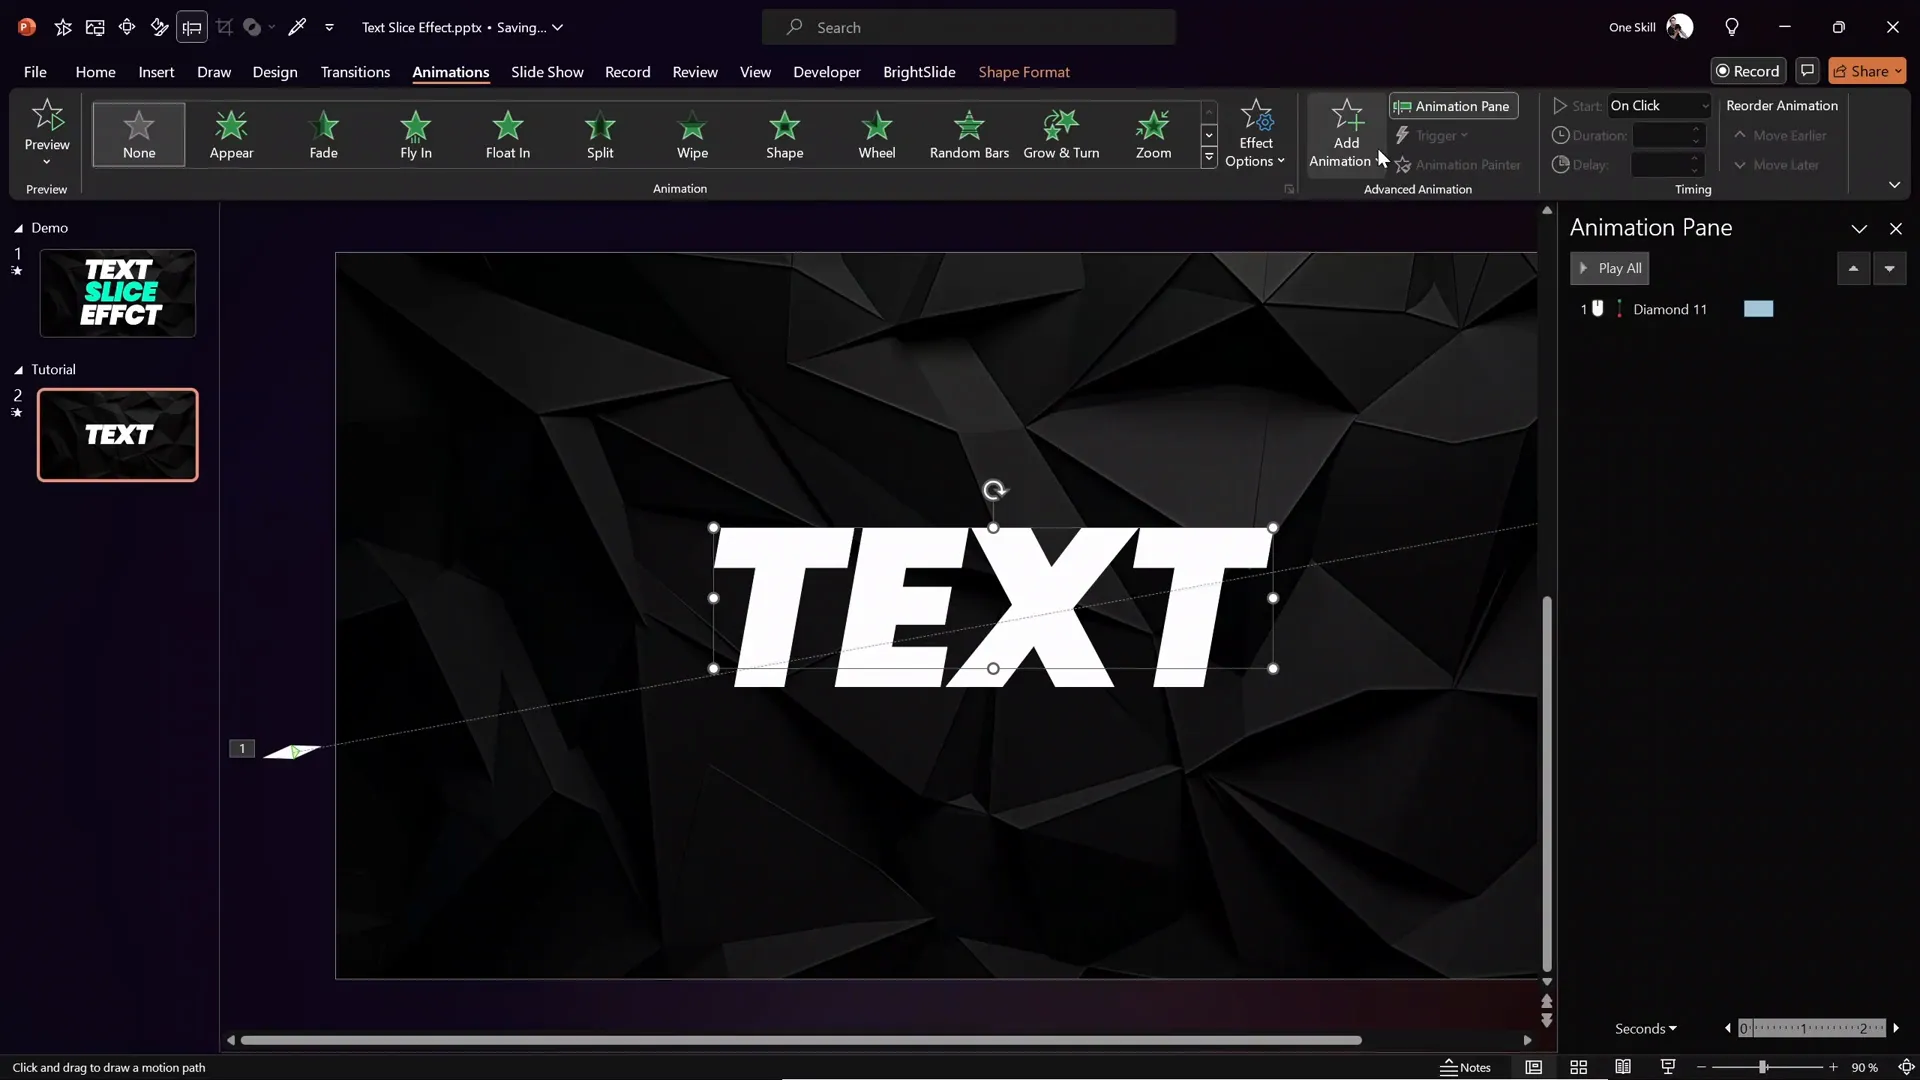Click the lightbulb ideas icon in title bar

tap(1732, 27)
